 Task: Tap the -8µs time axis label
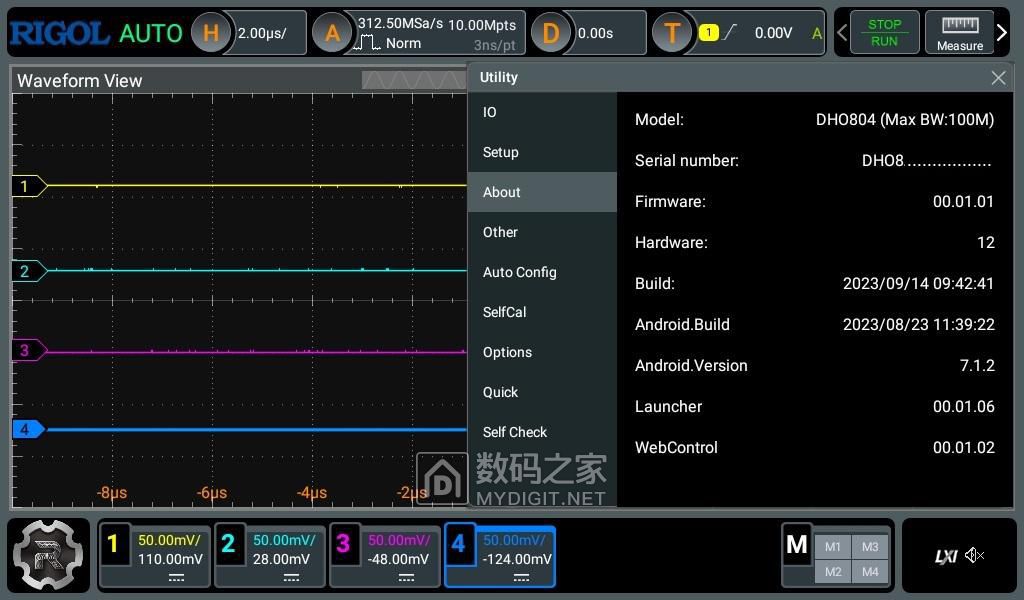[x=112, y=493]
